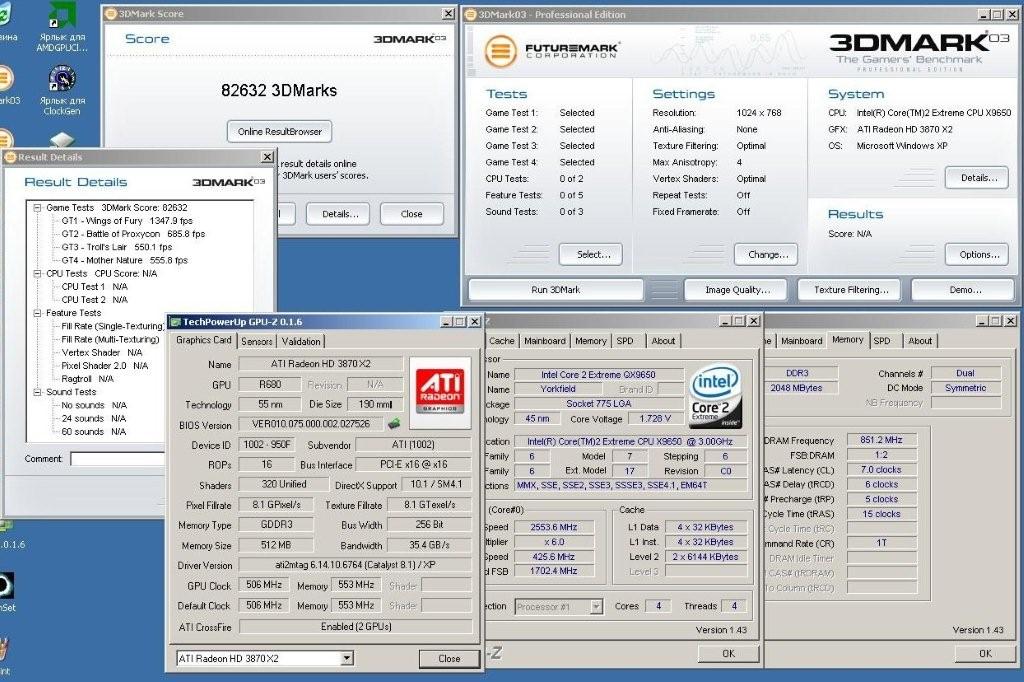Open the SPD tab in middle CPU-Z window
This screenshot has width=1024, height=682.
(625, 340)
